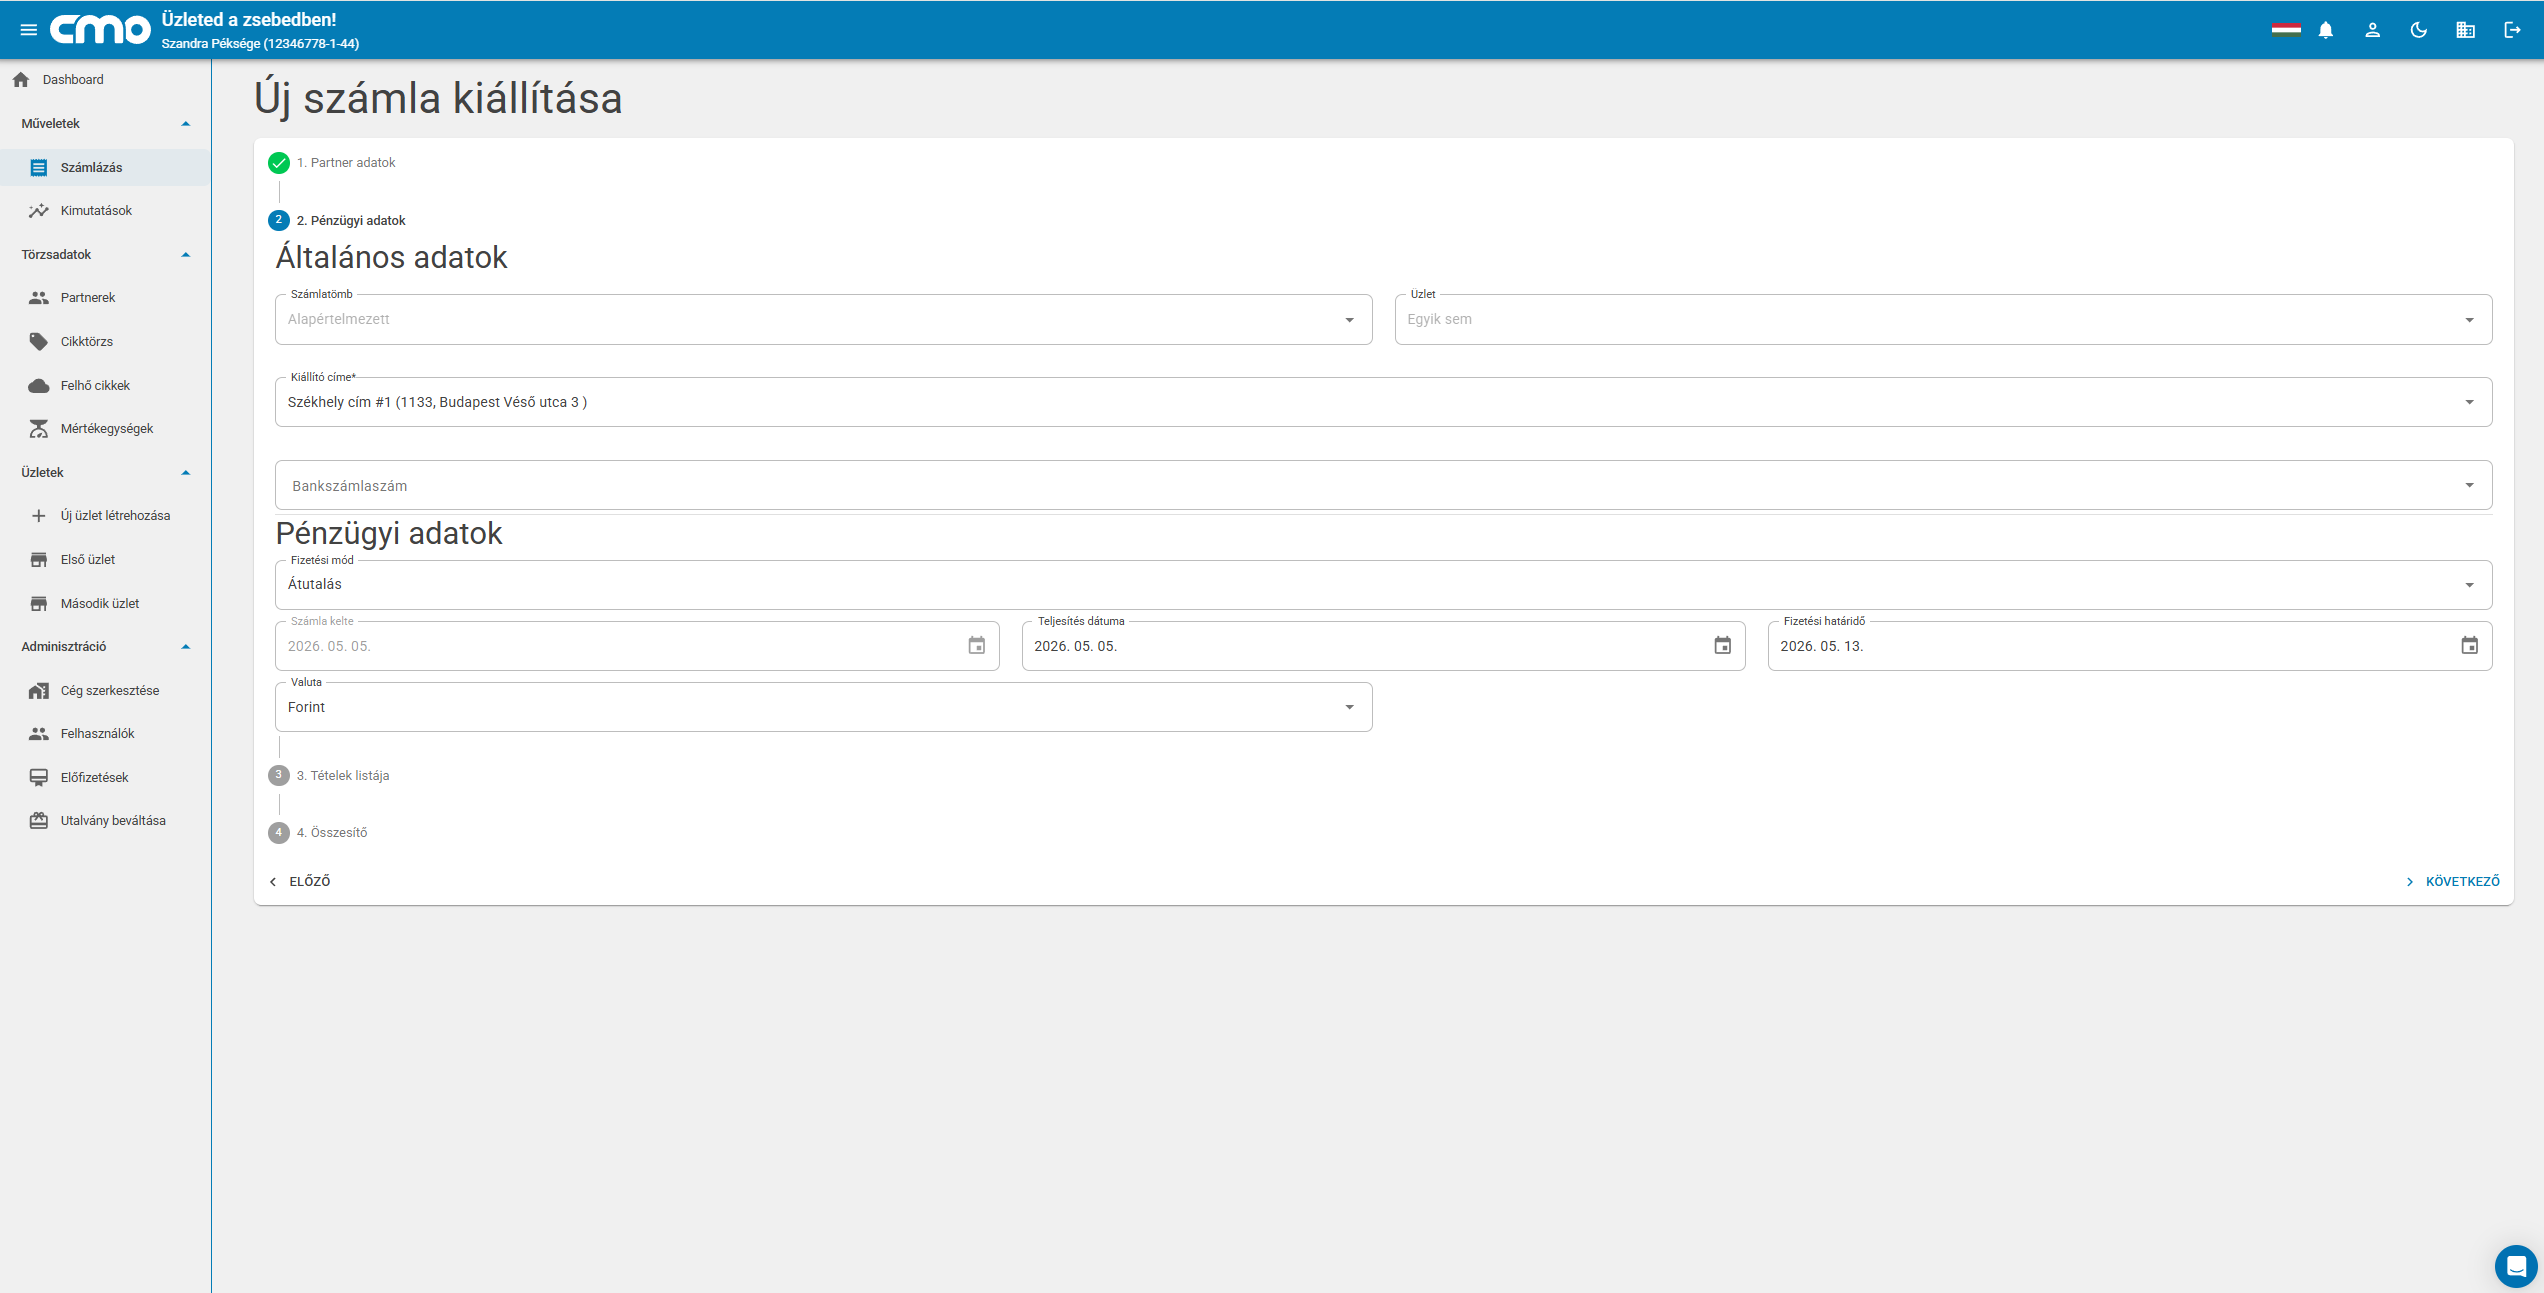
Task: Click Szandra Péksége company name text
Action: [260, 44]
